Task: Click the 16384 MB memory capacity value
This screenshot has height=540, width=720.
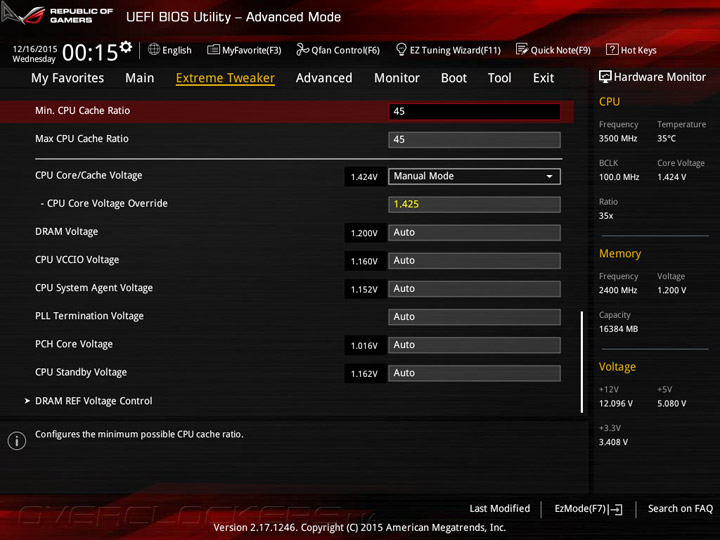Action: (619, 329)
